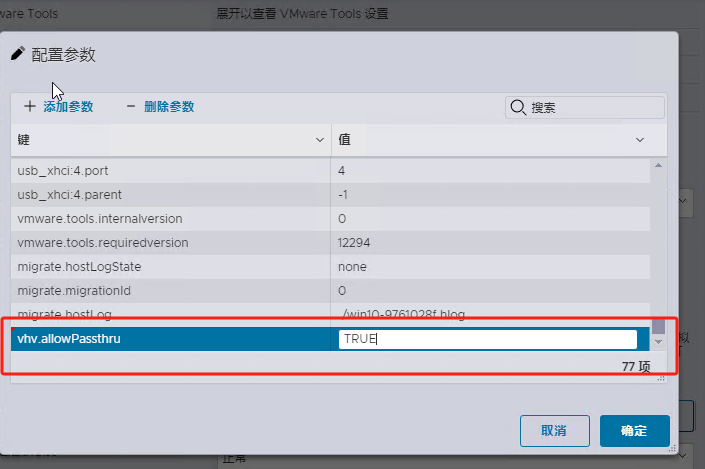Click the scrollbar up arrow in the parameter list
This screenshot has width=705, height=469.
(658, 165)
